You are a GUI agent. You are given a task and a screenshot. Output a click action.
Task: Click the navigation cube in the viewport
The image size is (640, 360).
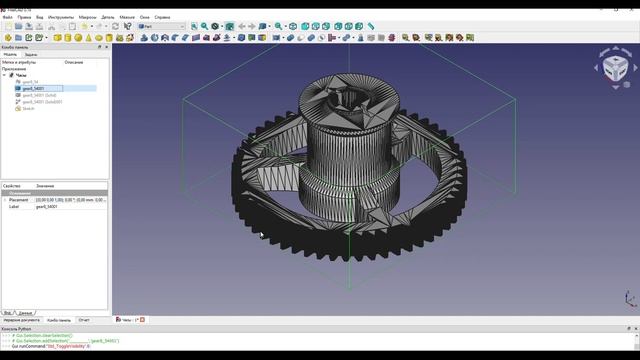pyautogui.click(x=616, y=68)
